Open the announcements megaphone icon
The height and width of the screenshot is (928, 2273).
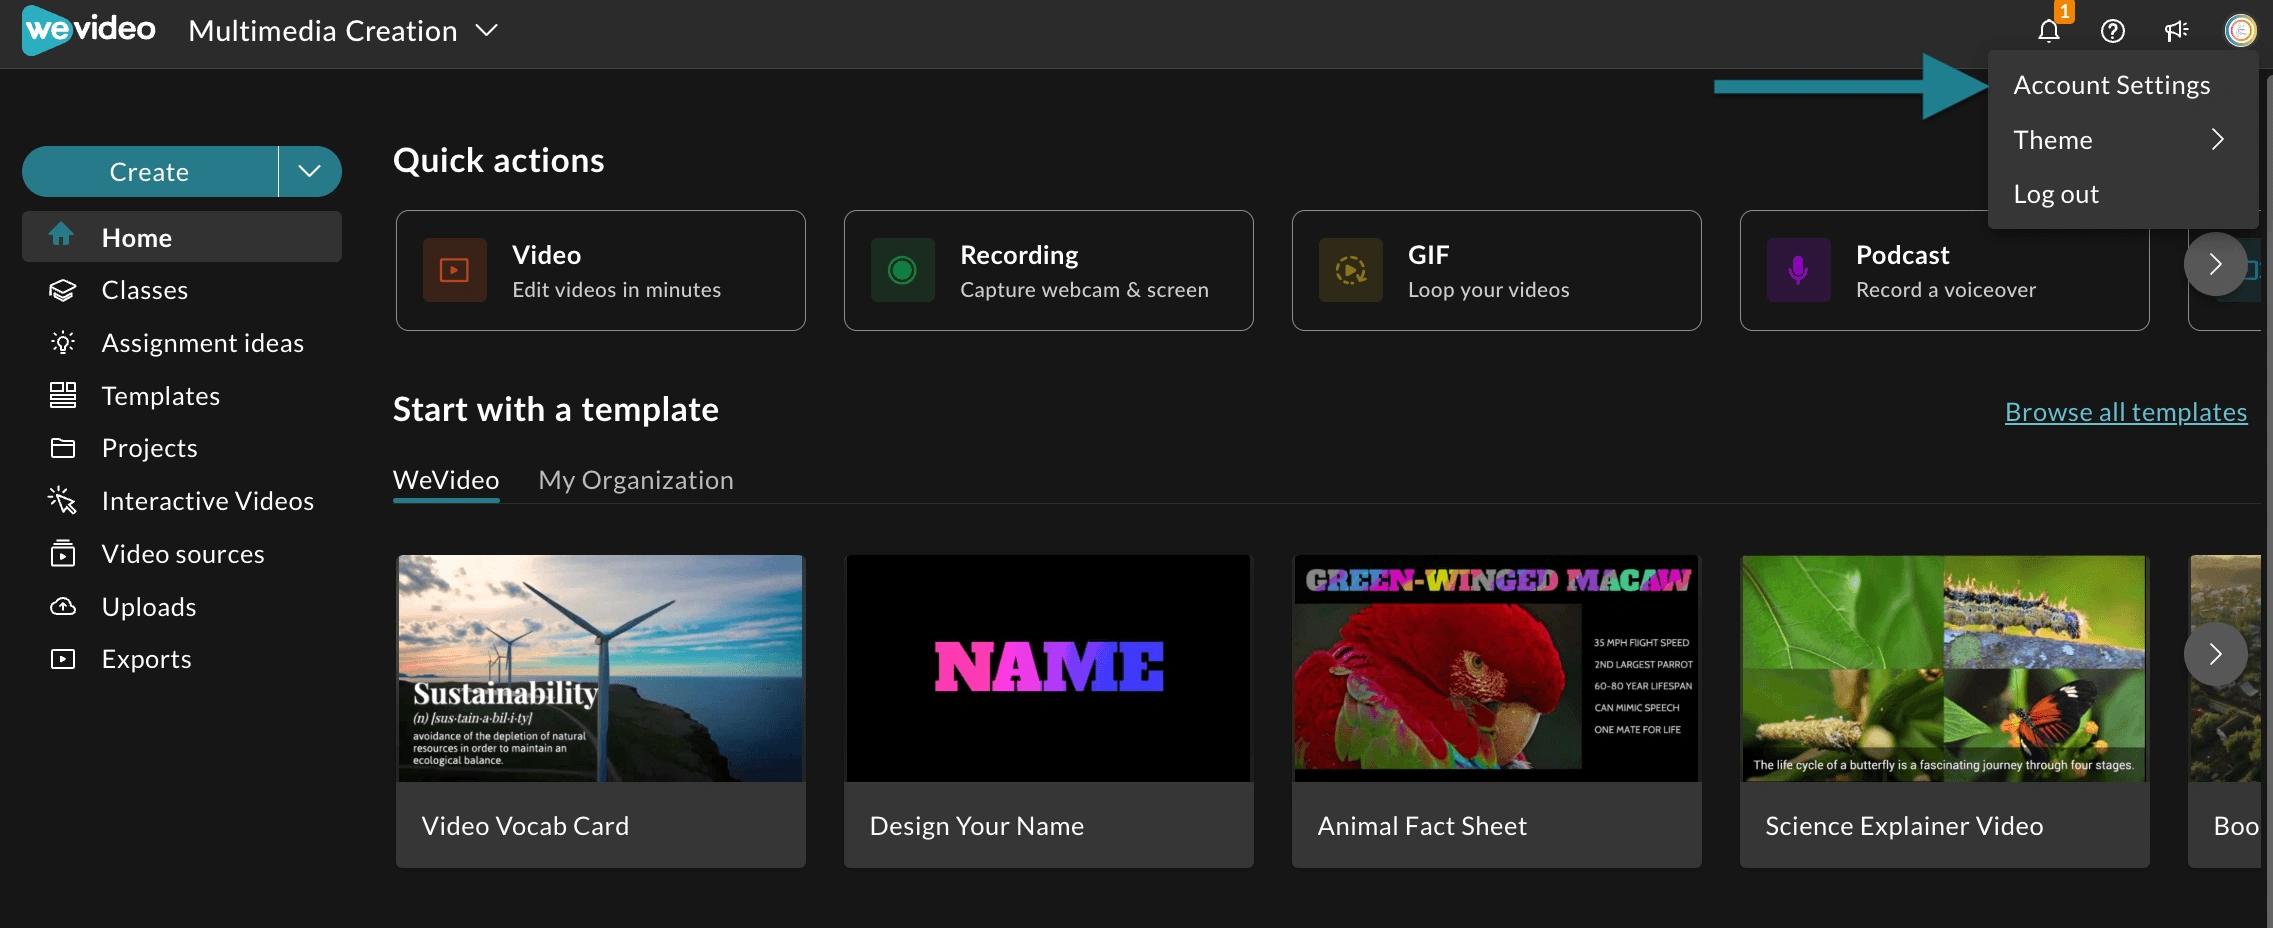pyautogui.click(x=2176, y=31)
